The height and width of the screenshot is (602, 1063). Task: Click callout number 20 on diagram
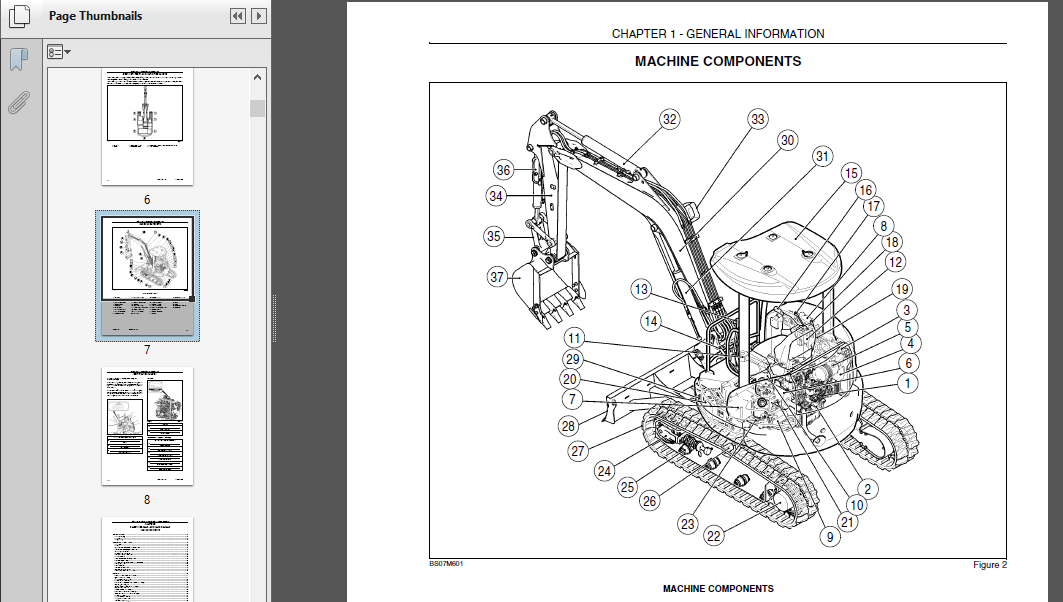[x=570, y=380]
